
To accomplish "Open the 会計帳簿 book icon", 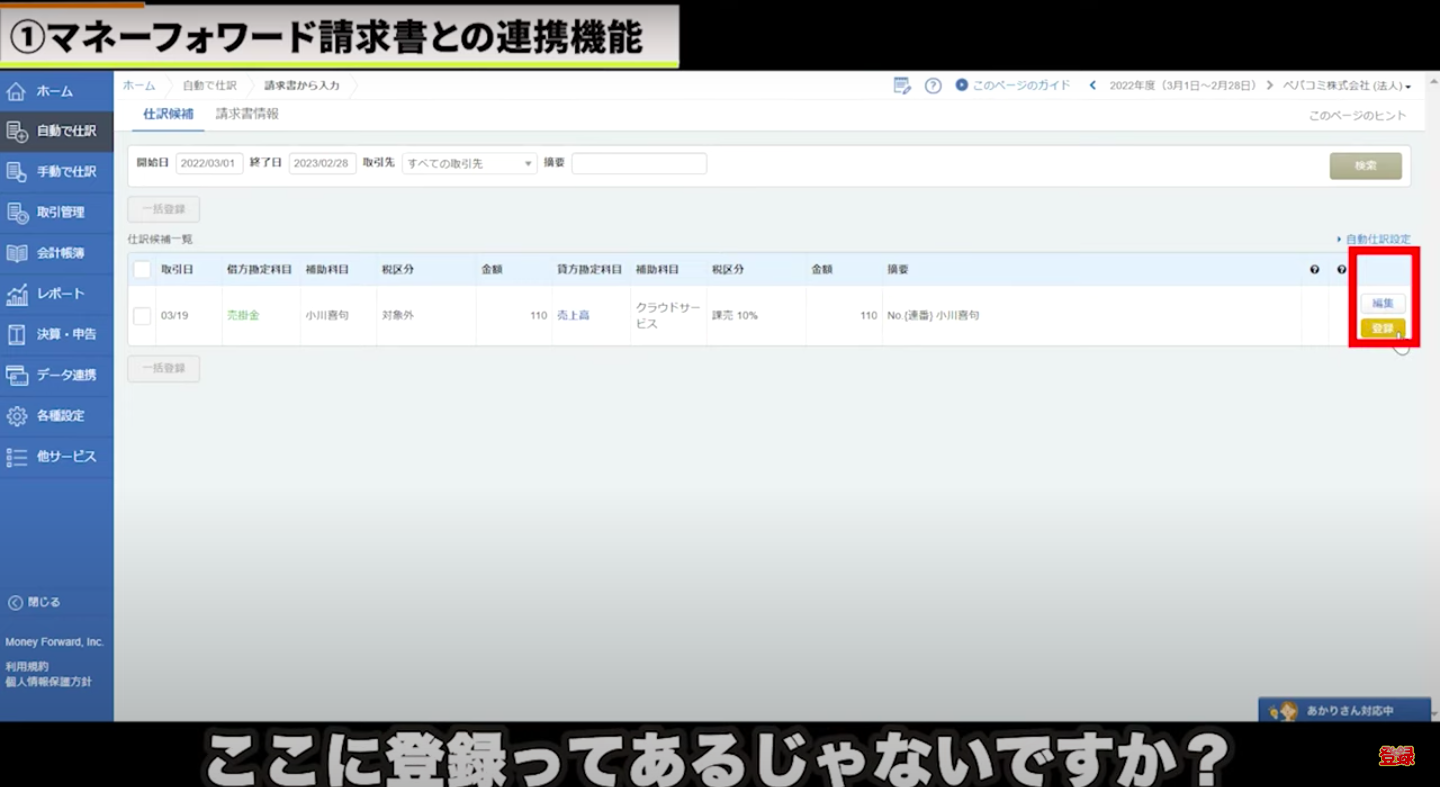I will (x=16, y=254).
